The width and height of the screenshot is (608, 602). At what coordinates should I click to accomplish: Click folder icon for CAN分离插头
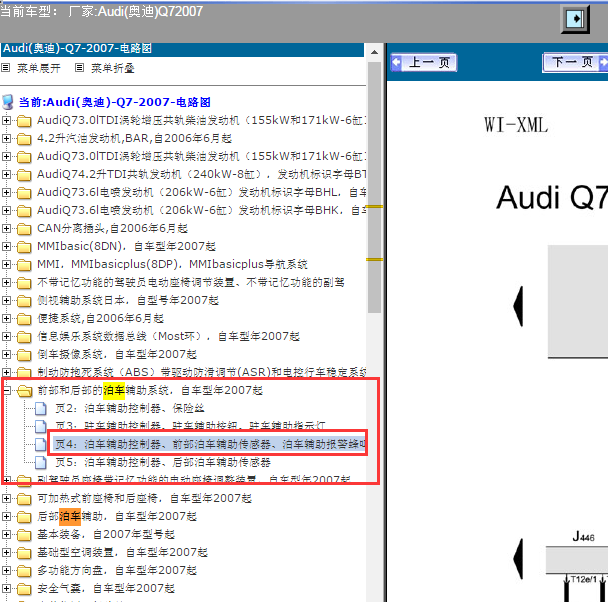pyautogui.click(x=24, y=228)
